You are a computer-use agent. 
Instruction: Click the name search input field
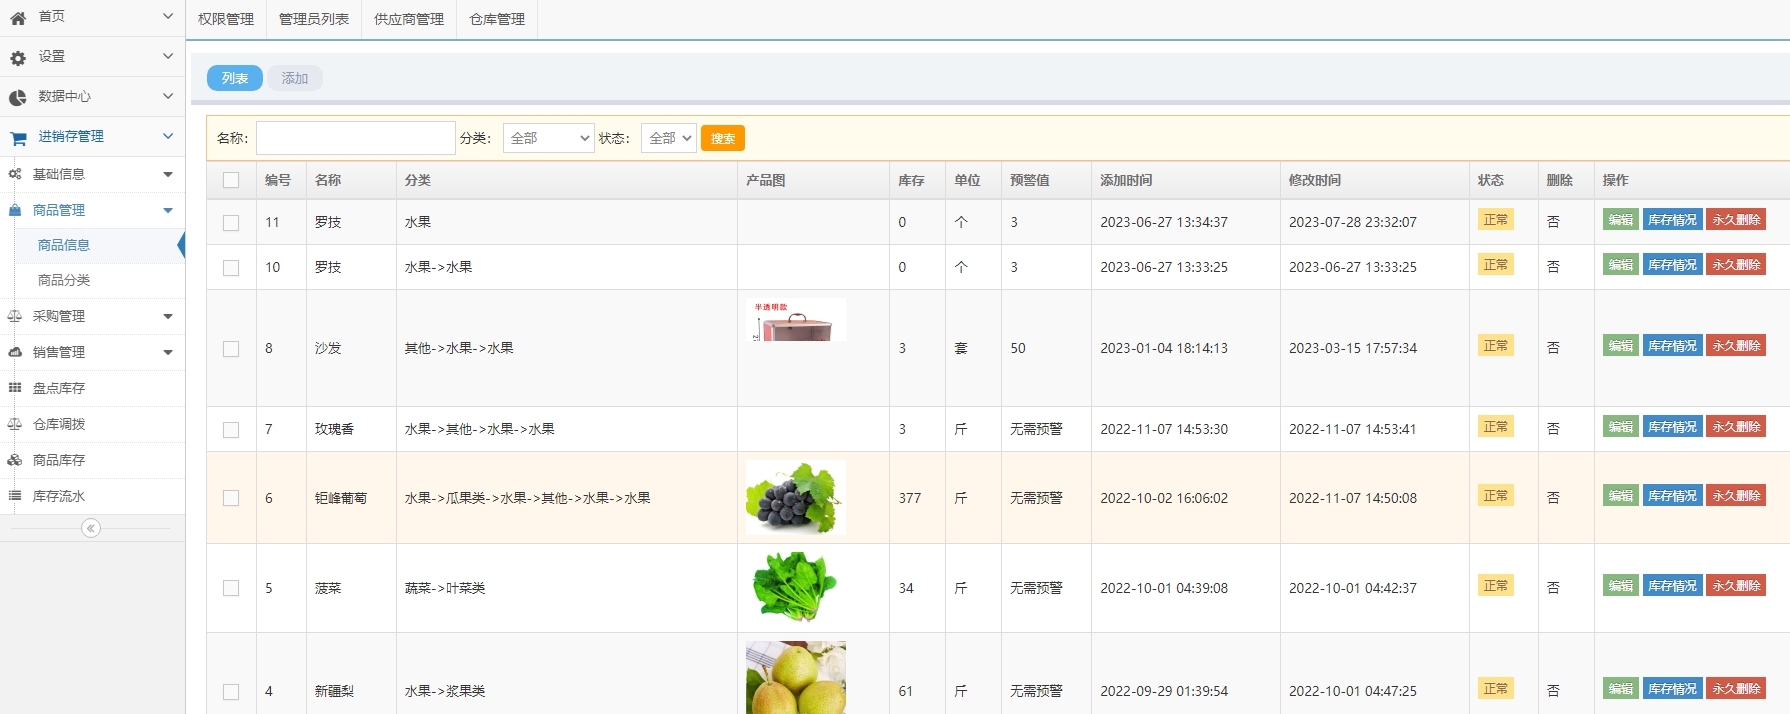tap(355, 138)
